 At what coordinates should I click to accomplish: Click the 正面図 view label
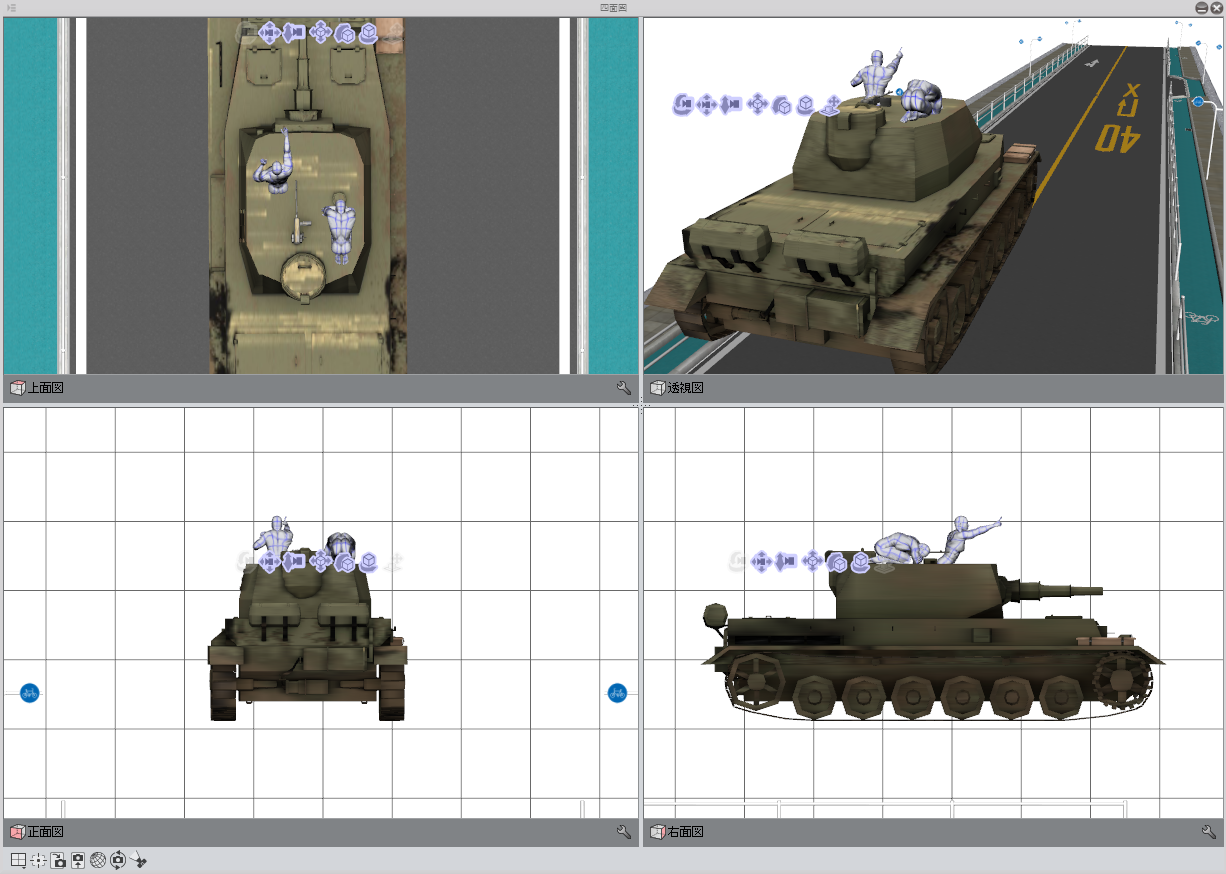45,831
